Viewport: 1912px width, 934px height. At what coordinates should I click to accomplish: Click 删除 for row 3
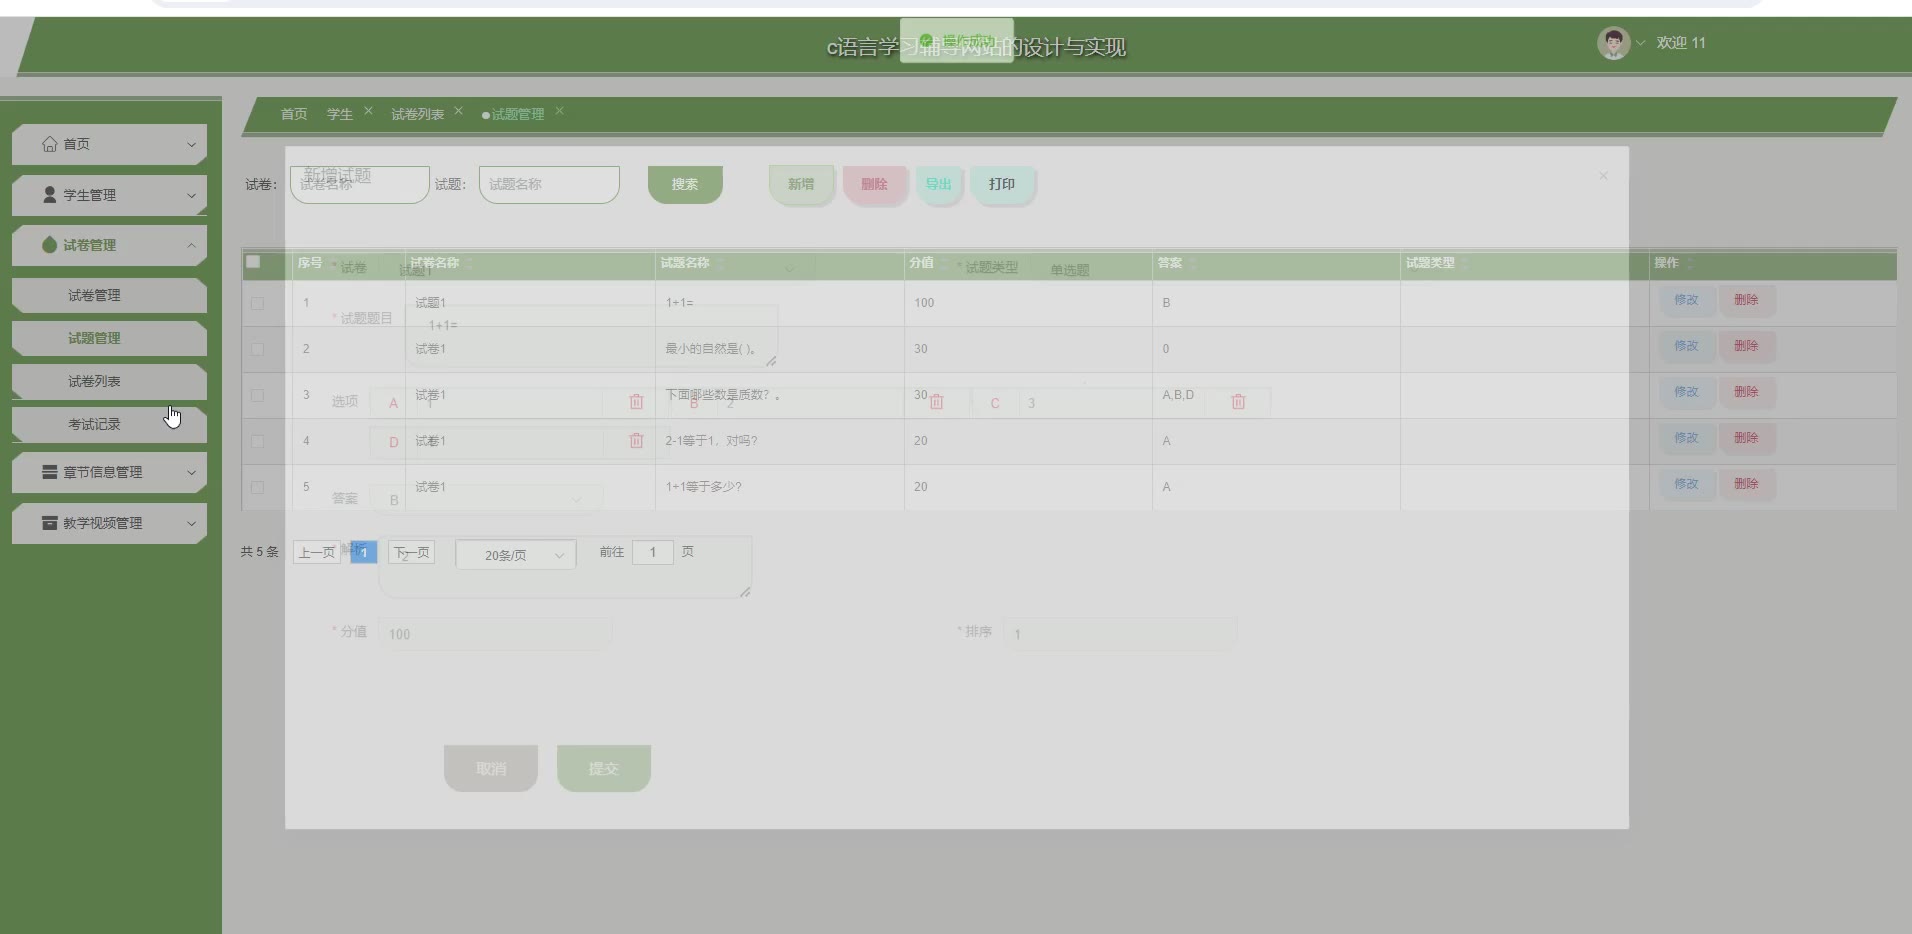tap(1746, 392)
